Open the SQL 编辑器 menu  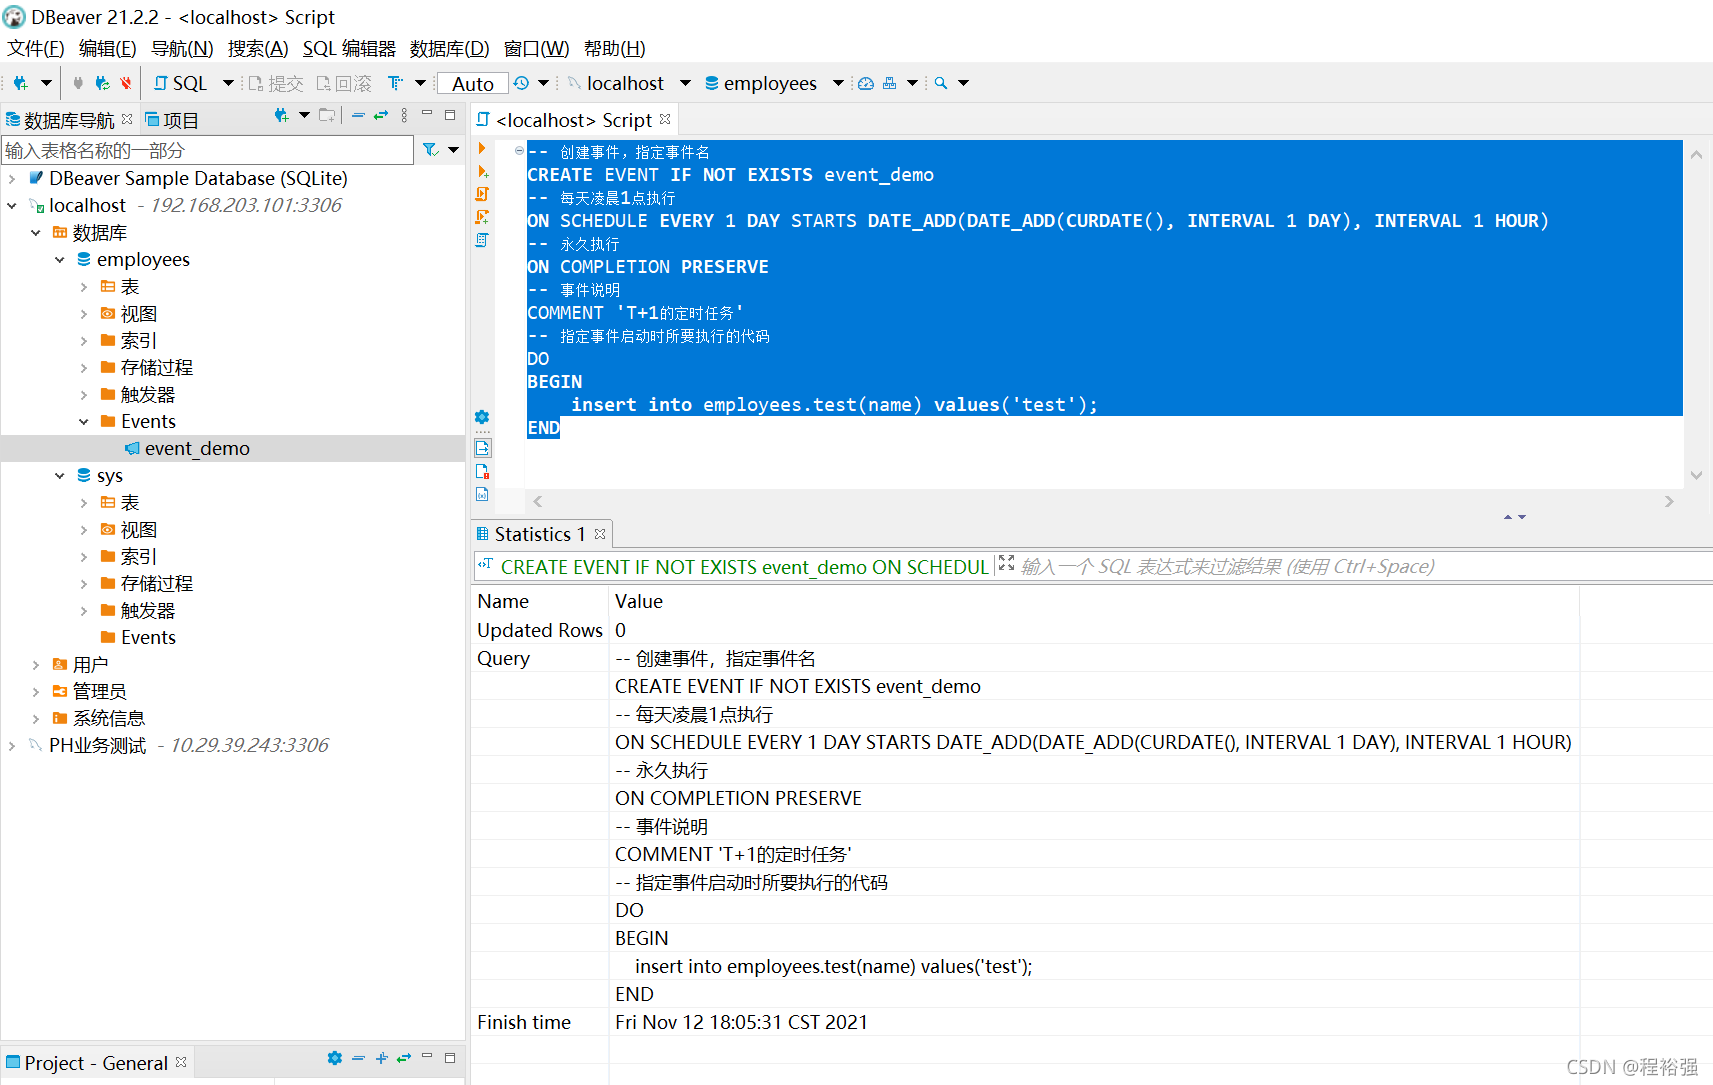pos(349,48)
